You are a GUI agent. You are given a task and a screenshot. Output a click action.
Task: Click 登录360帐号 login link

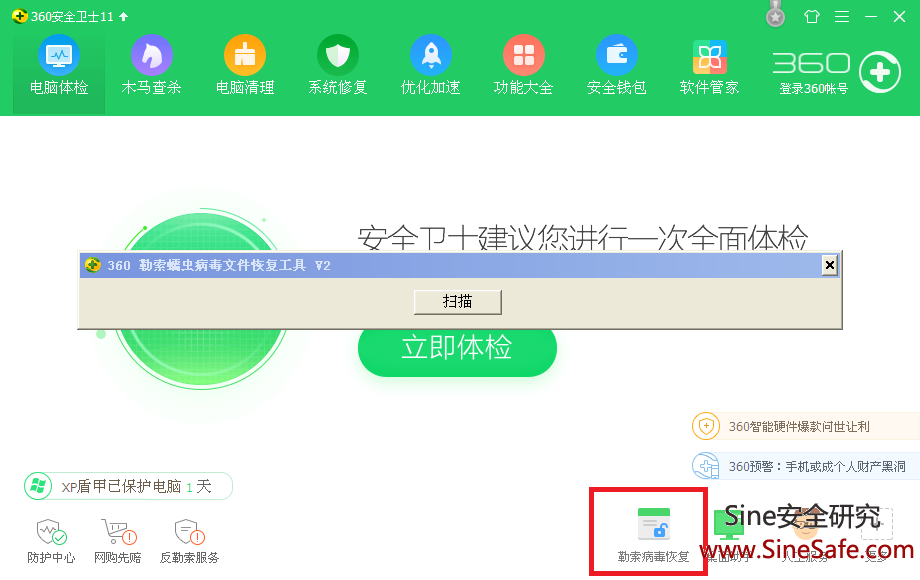pos(813,89)
